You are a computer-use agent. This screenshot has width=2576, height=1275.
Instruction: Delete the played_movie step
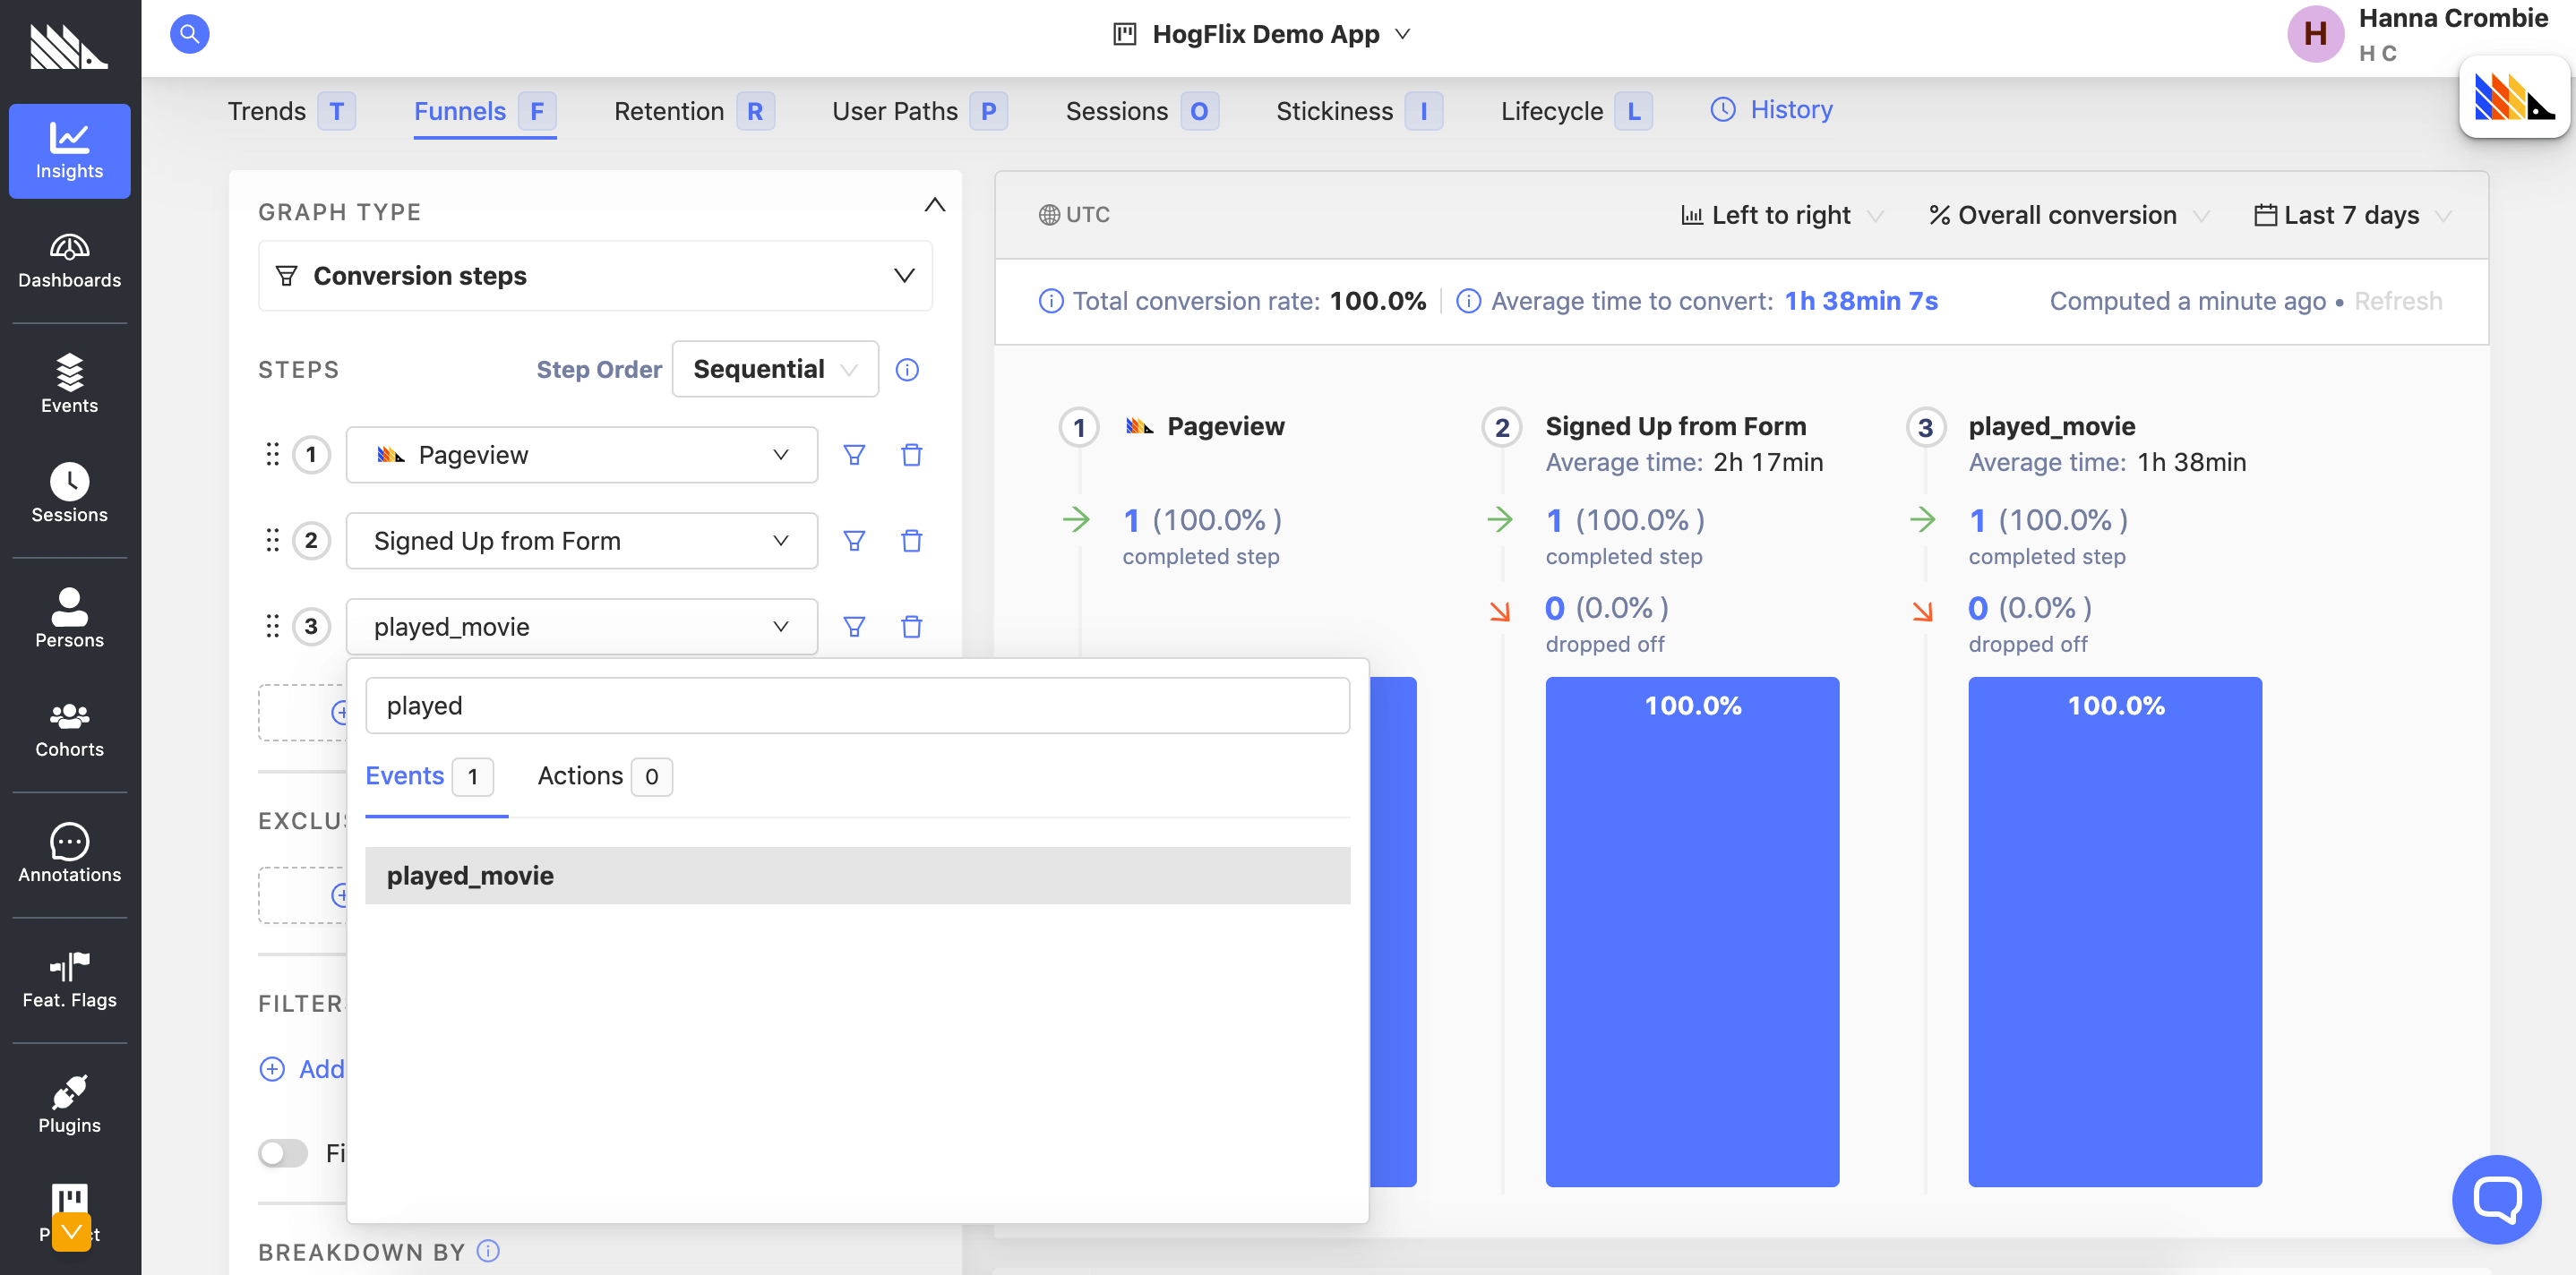(x=911, y=627)
